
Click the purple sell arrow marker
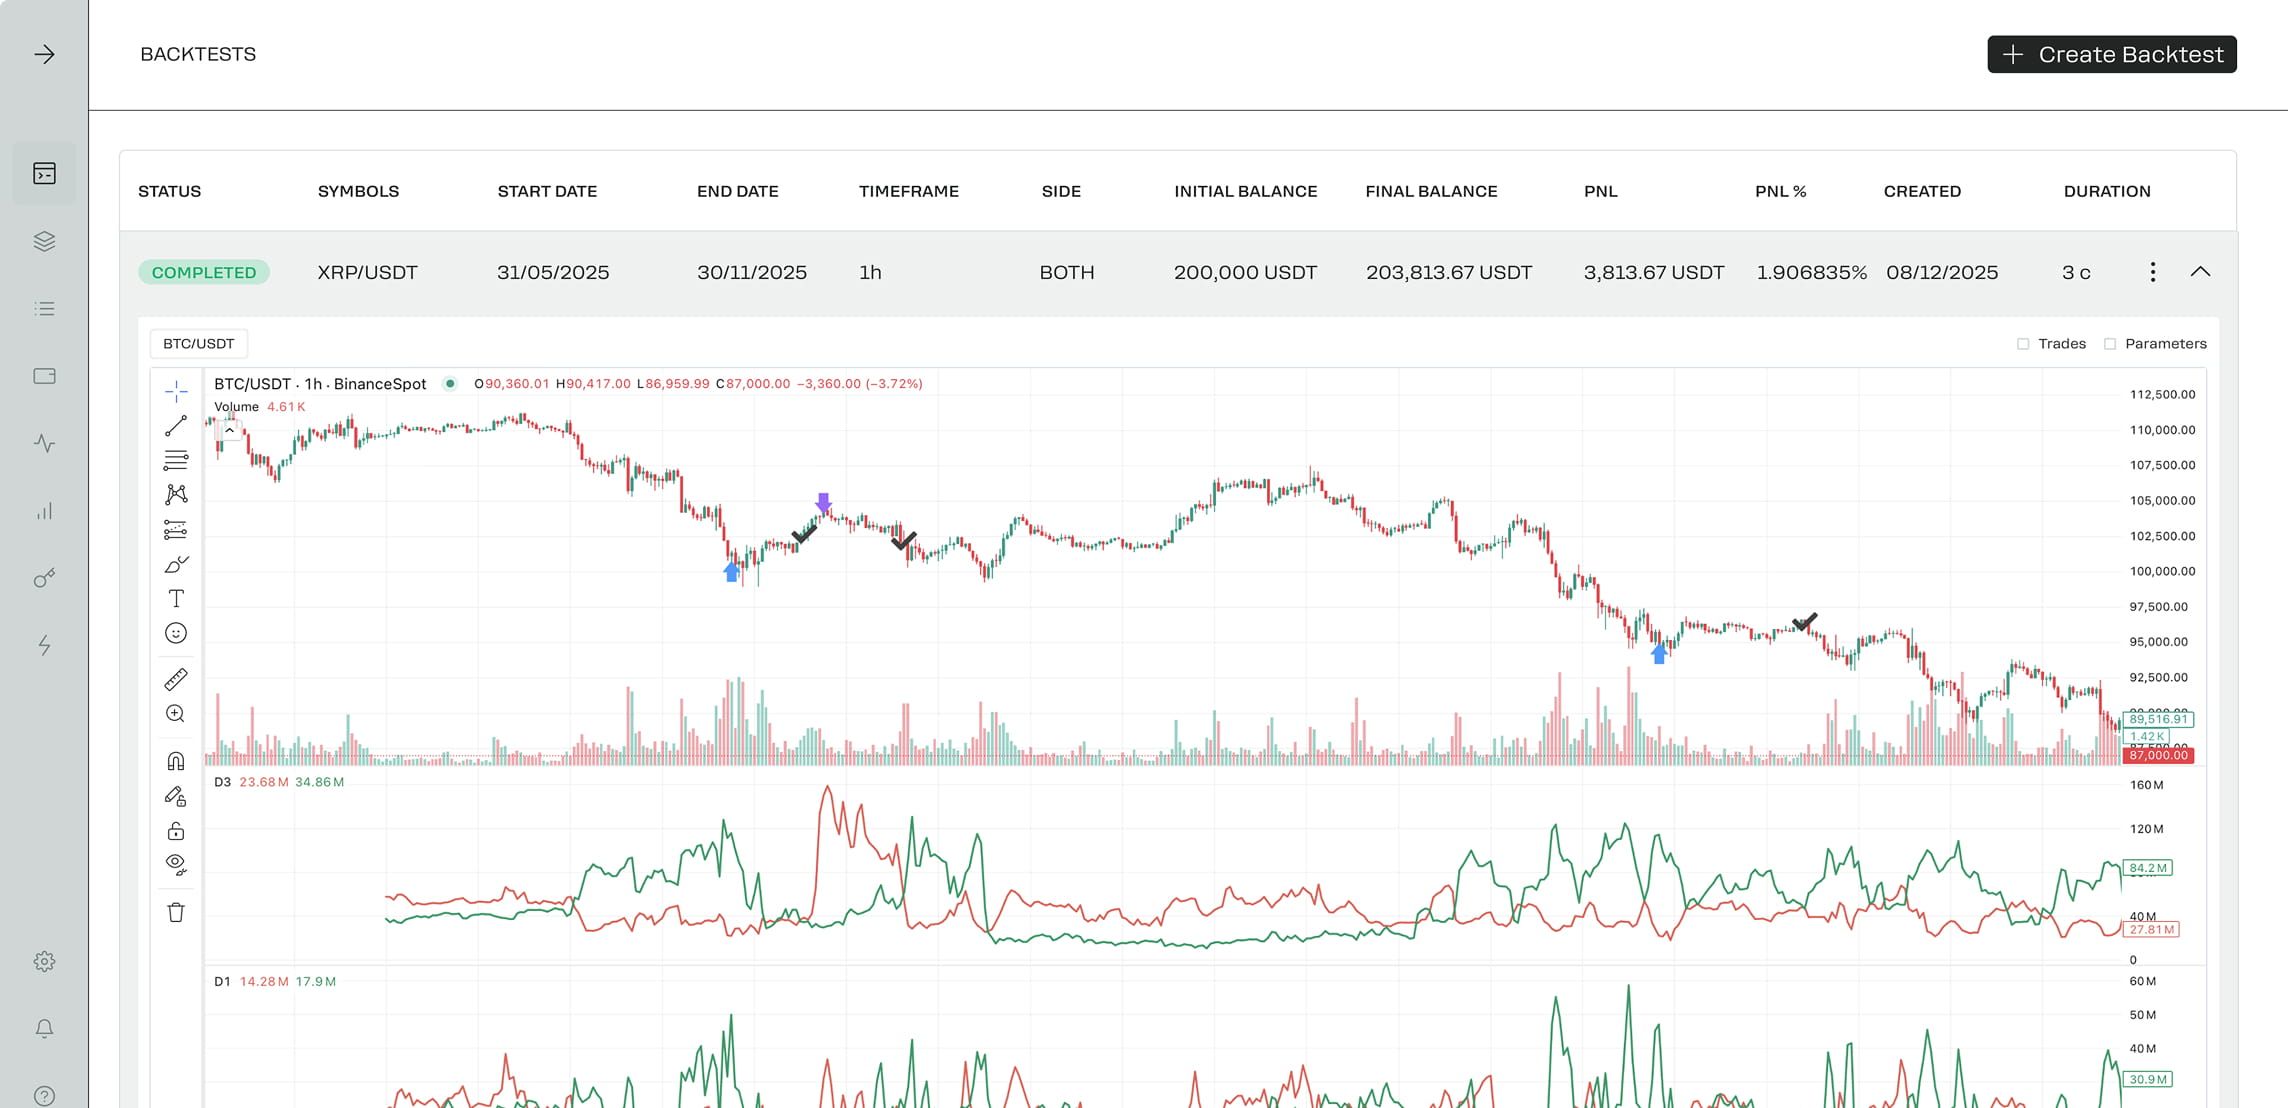823,502
